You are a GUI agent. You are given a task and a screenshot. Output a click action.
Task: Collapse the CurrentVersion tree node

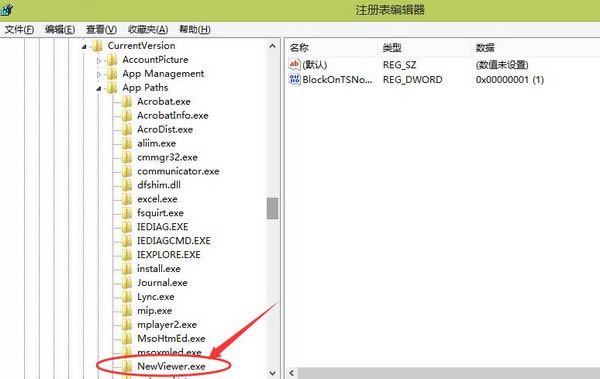click(x=84, y=47)
